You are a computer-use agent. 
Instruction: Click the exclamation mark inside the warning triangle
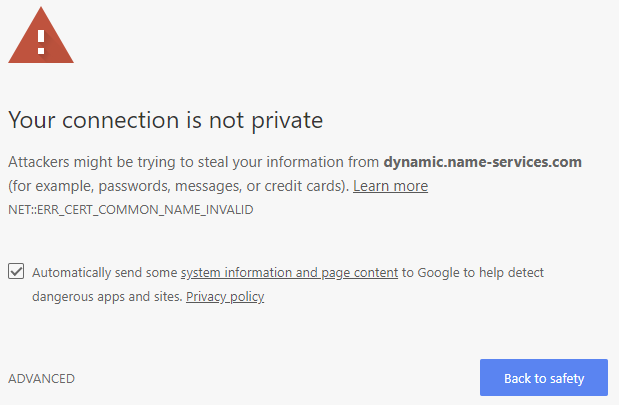point(41,42)
